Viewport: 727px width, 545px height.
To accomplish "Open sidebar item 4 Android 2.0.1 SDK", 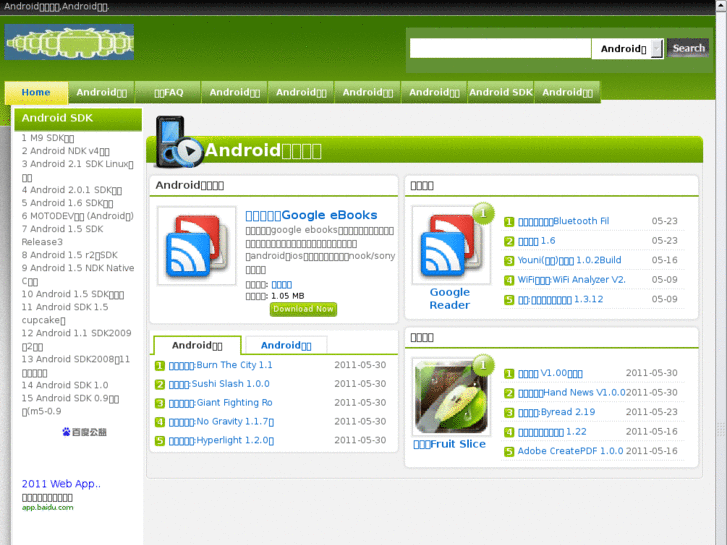I will [x=72, y=190].
